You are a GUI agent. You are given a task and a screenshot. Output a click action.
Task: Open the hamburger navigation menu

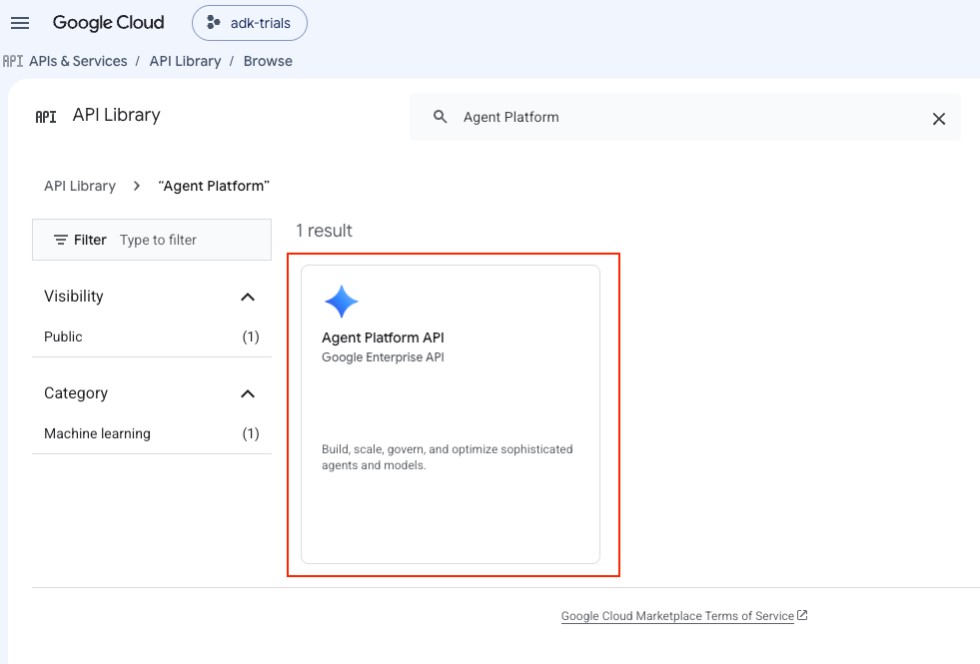(x=20, y=23)
